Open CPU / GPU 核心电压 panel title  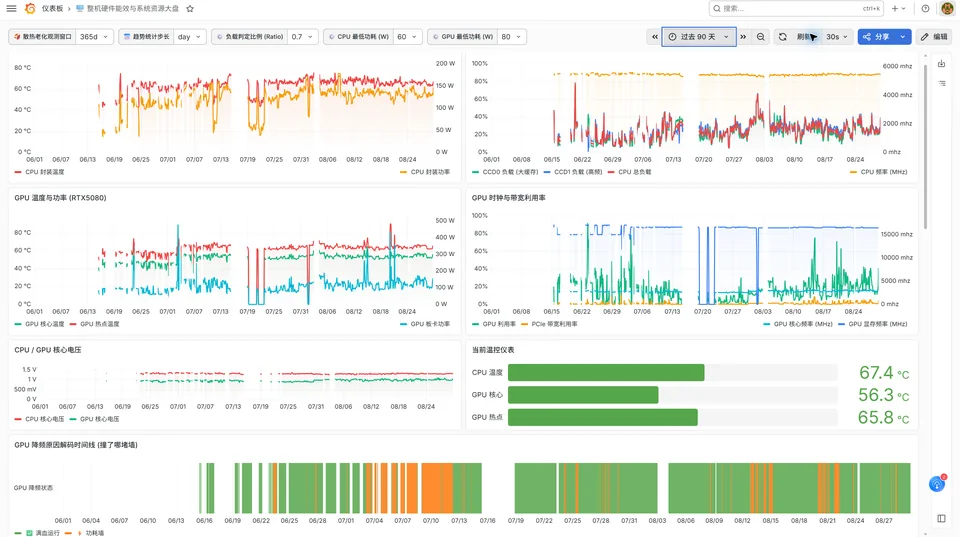coord(48,350)
